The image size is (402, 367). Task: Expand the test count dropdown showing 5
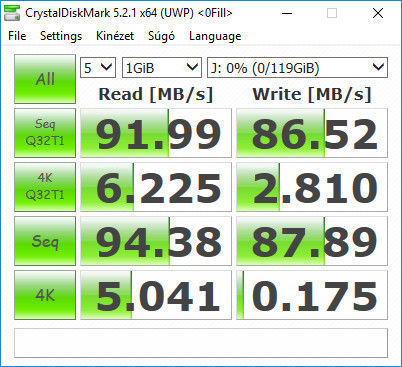98,68
